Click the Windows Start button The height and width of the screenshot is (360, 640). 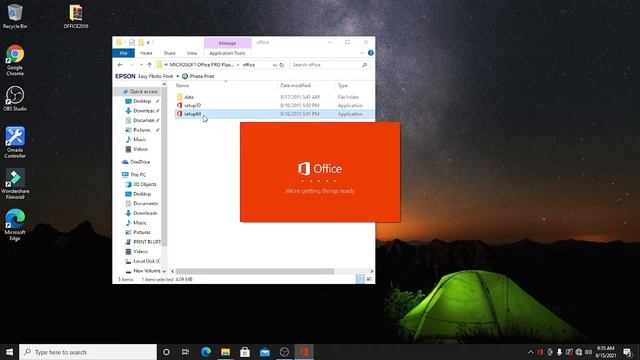(9, 352)
